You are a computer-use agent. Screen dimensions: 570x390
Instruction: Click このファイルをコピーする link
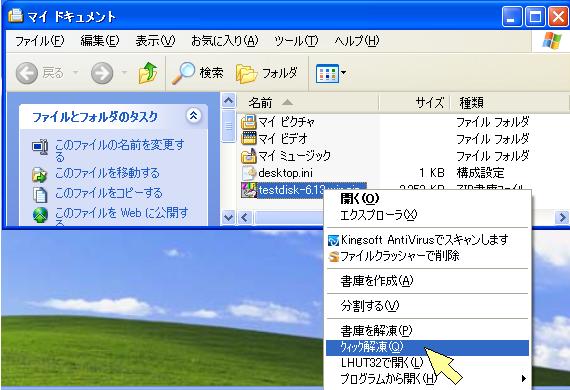tap(108, 193)
